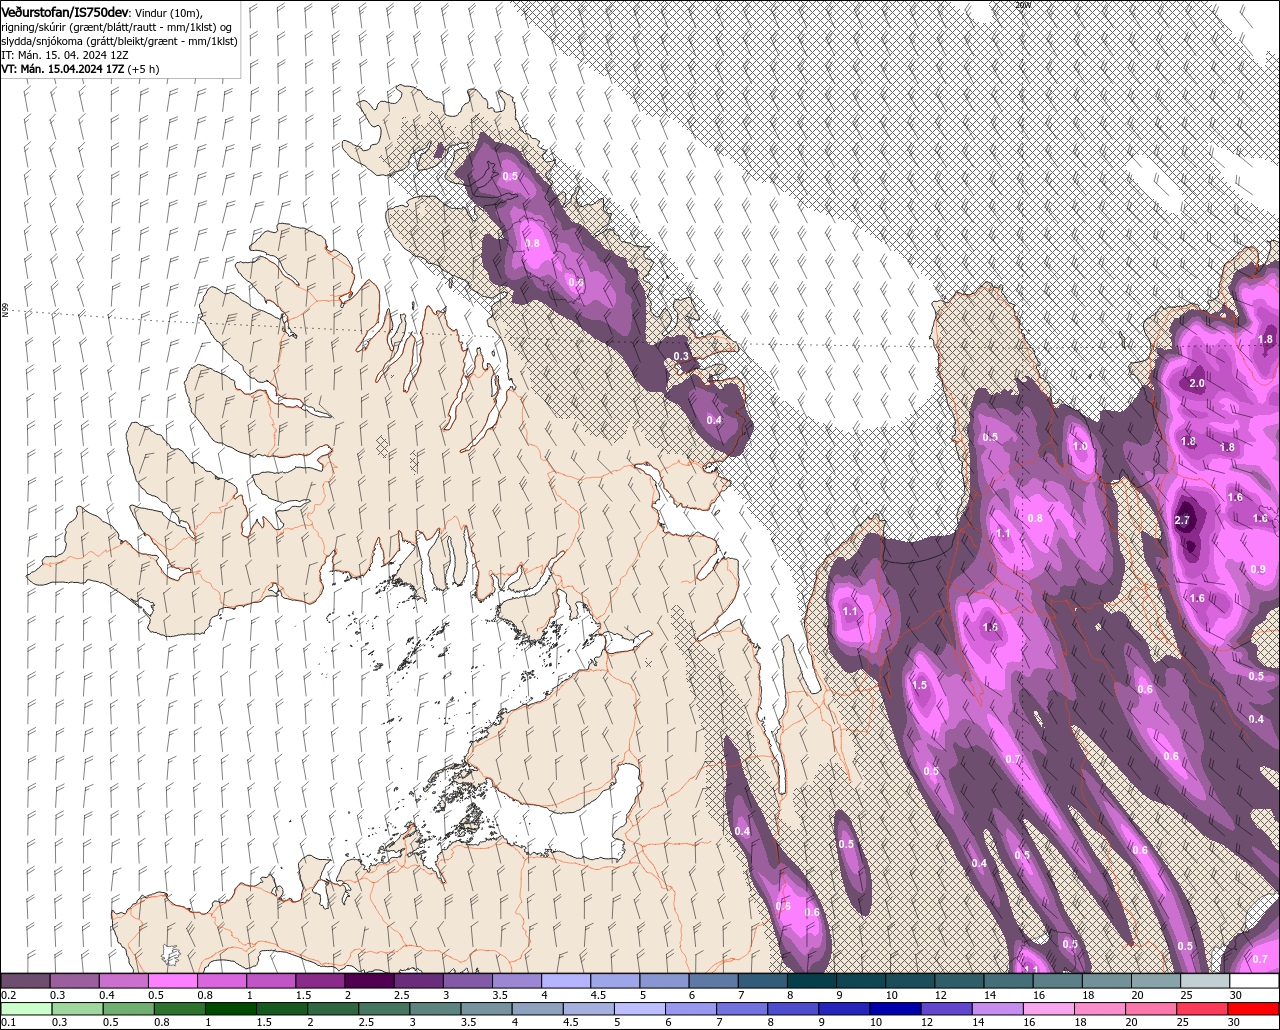
Task: Pick the upper legend swatch between 6 and 7
Action: pyautogui.click(x=714, y=981)
